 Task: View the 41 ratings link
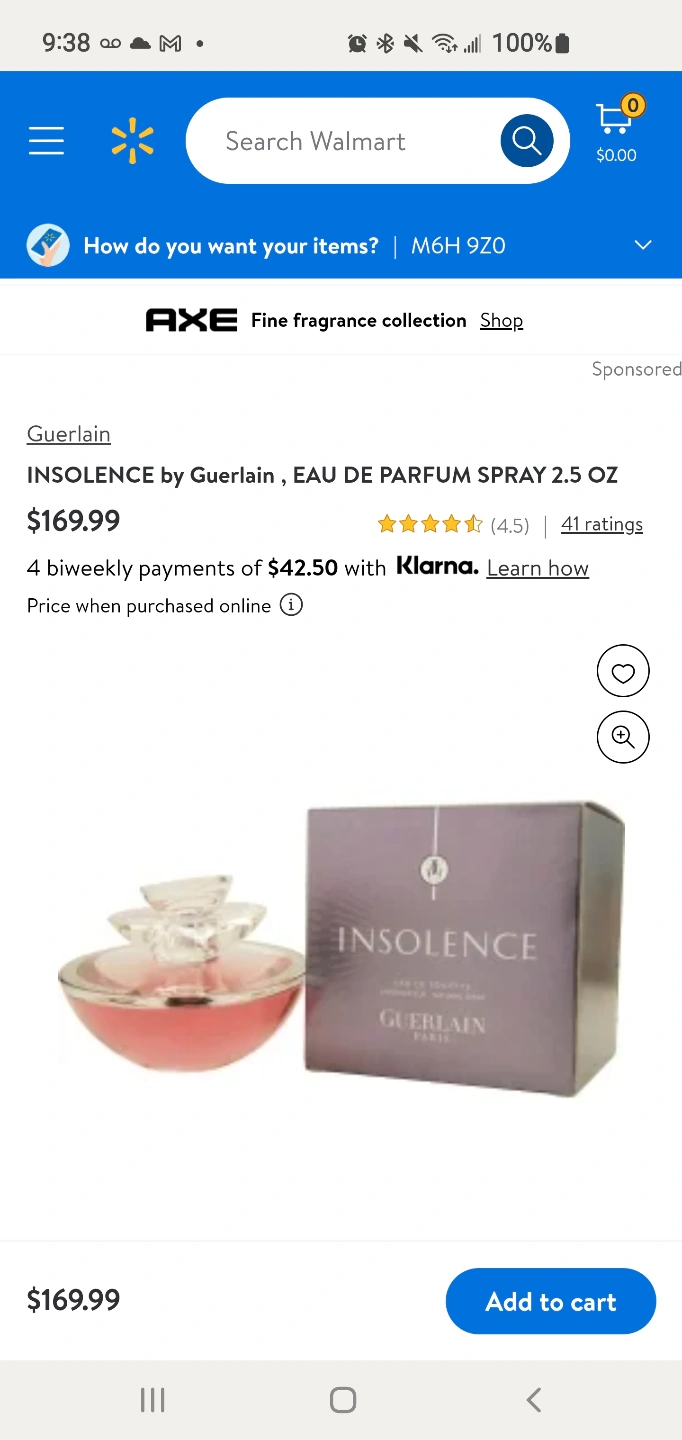602,524
